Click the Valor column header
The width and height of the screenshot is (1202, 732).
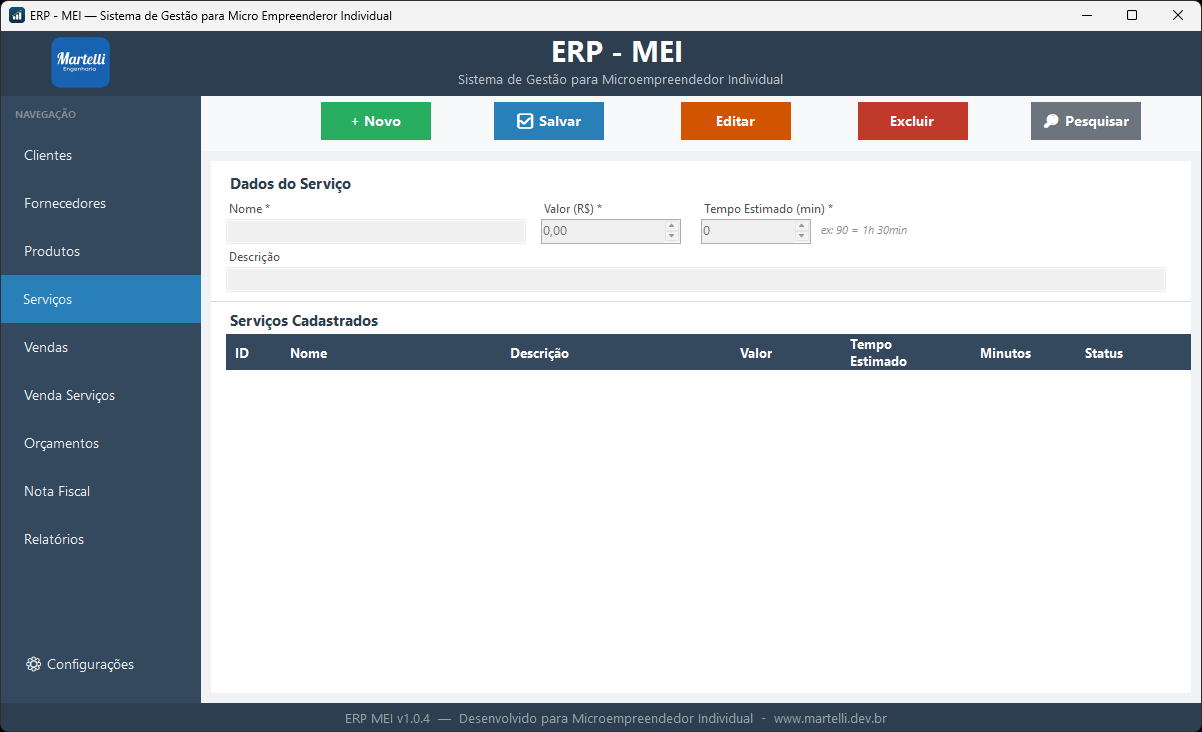click(786, 353)
